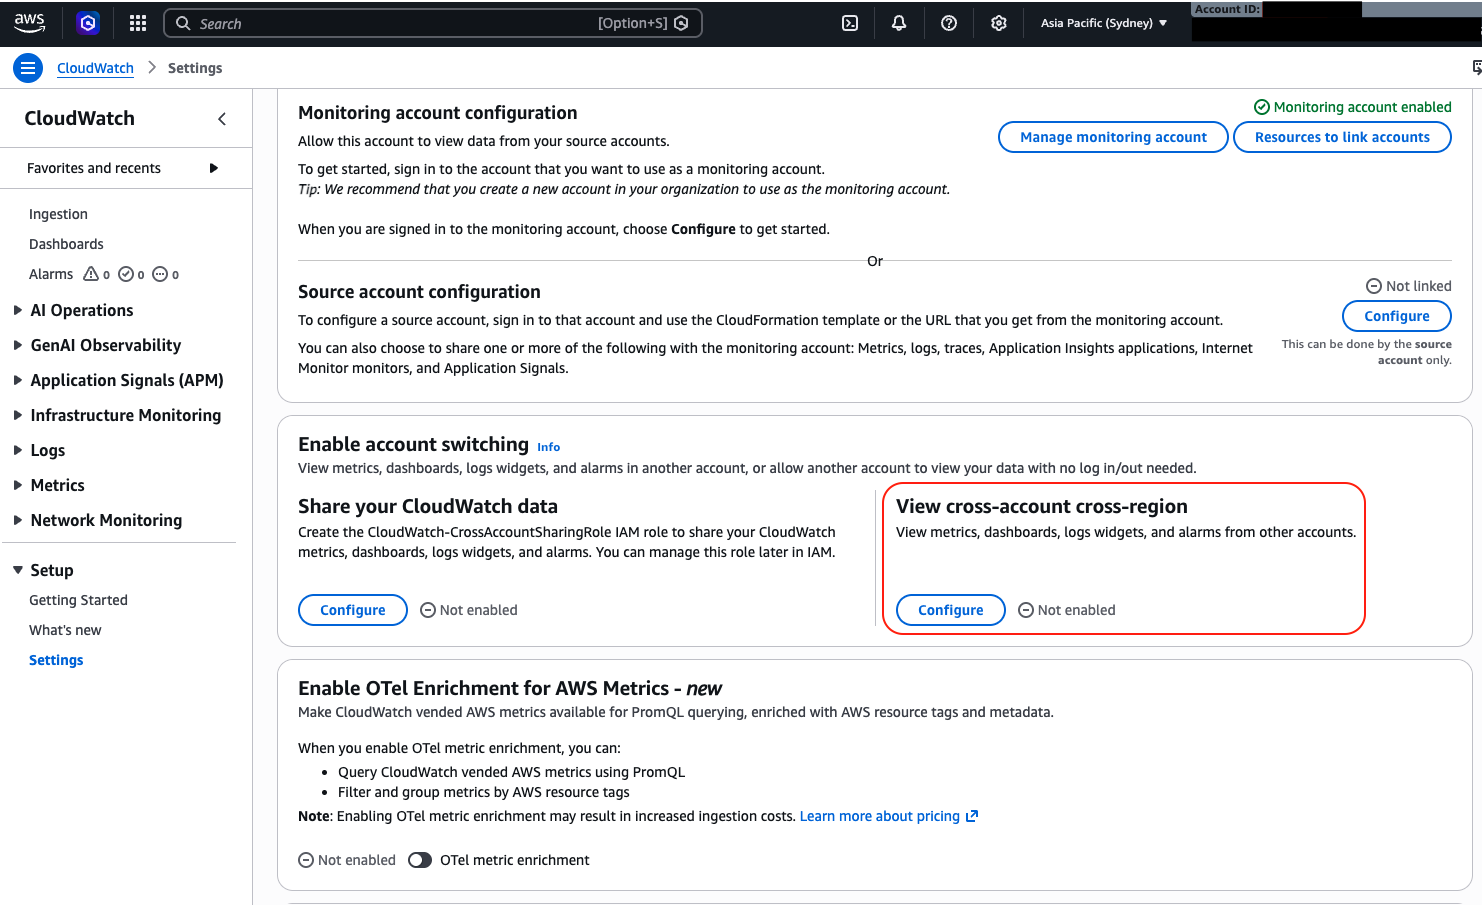
Task: Click the Amazon Q icon in search box
Action: point(682,23)
